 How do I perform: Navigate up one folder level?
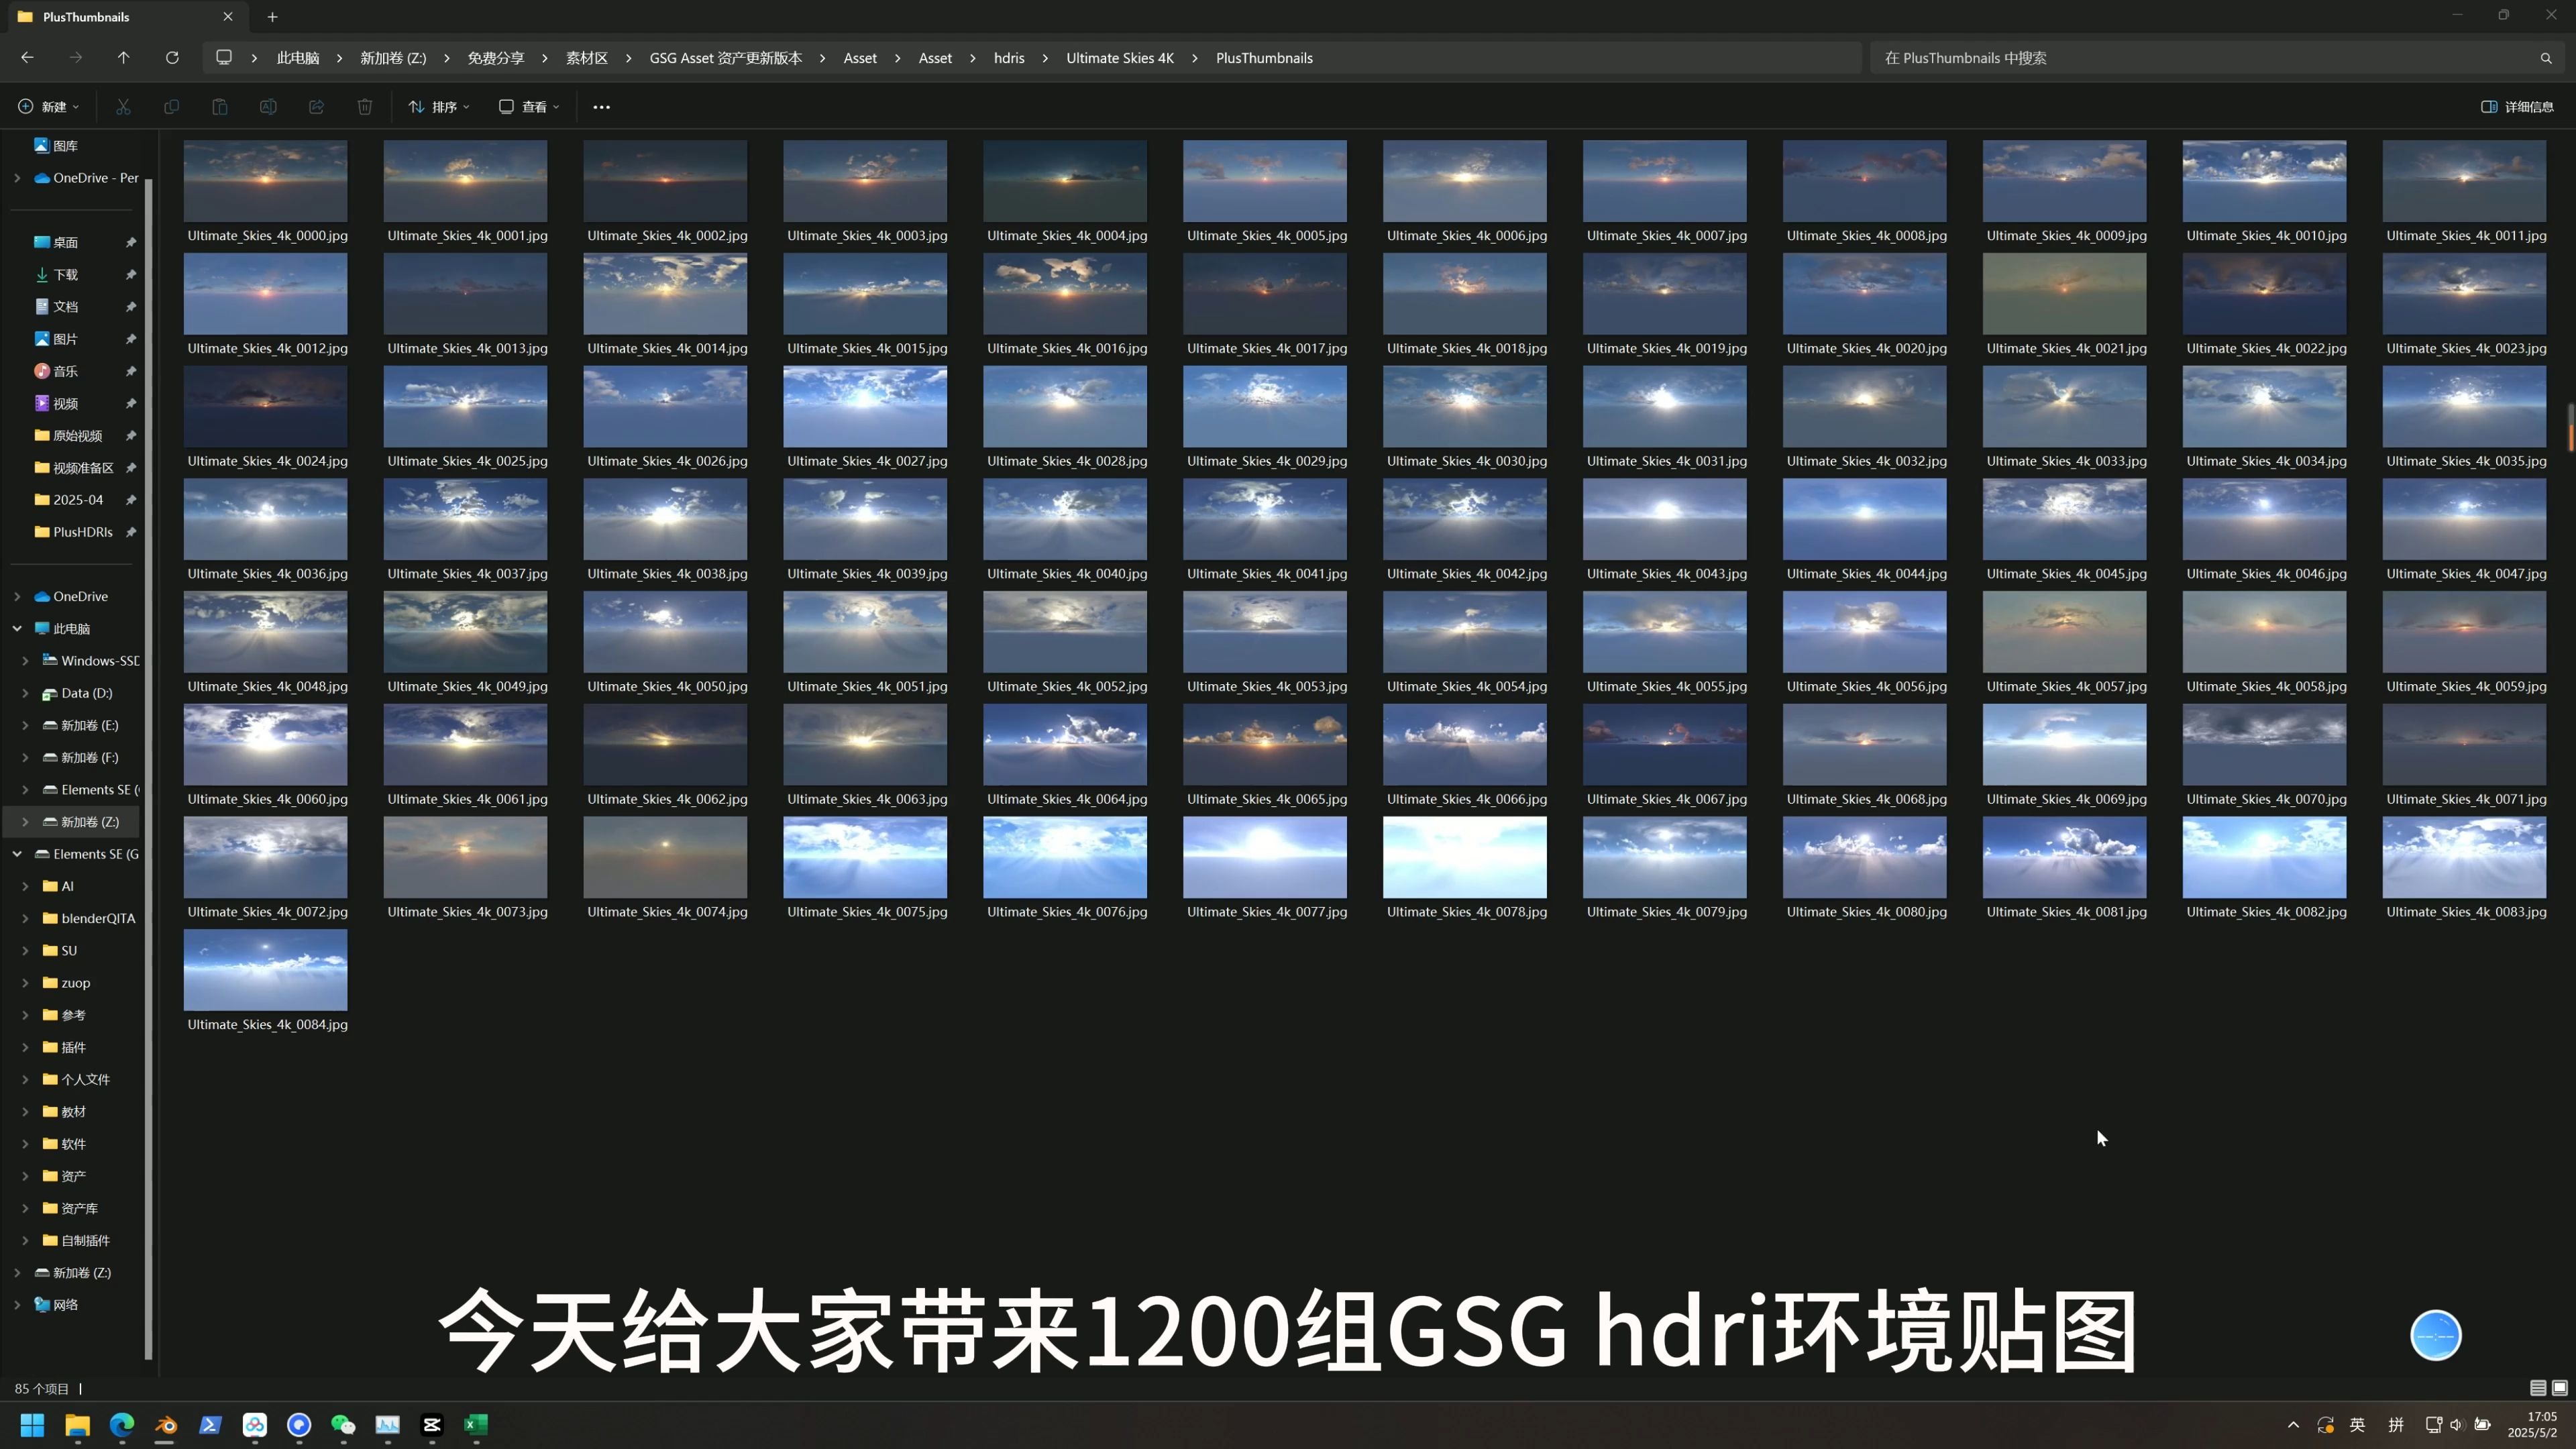[124, 58]
